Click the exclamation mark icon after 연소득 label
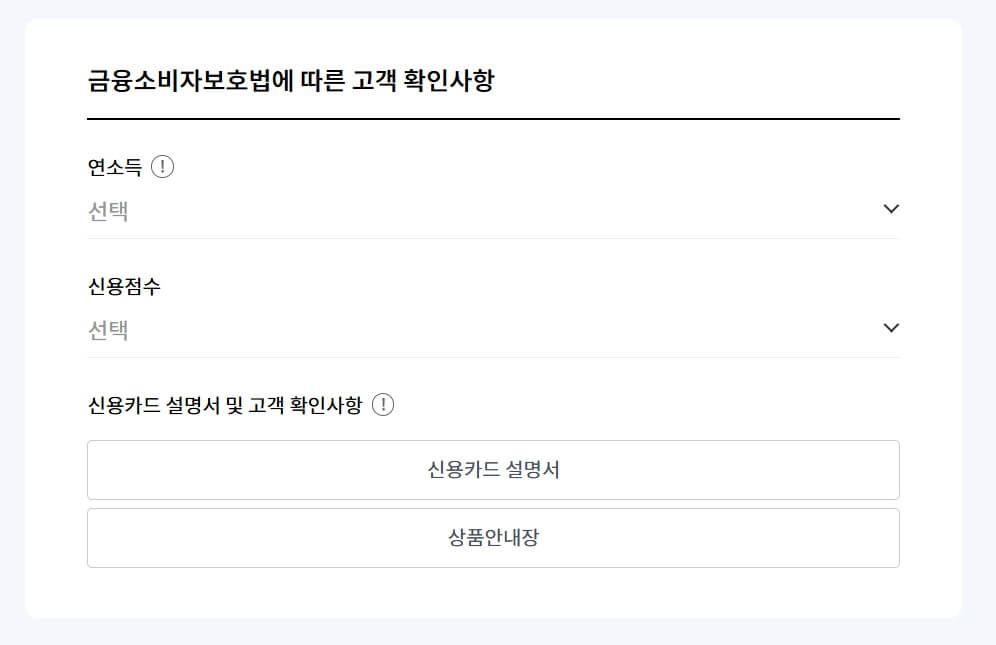The width and height of the screenshot is (996, 645). pyautogui.click(x=163, y=166)
